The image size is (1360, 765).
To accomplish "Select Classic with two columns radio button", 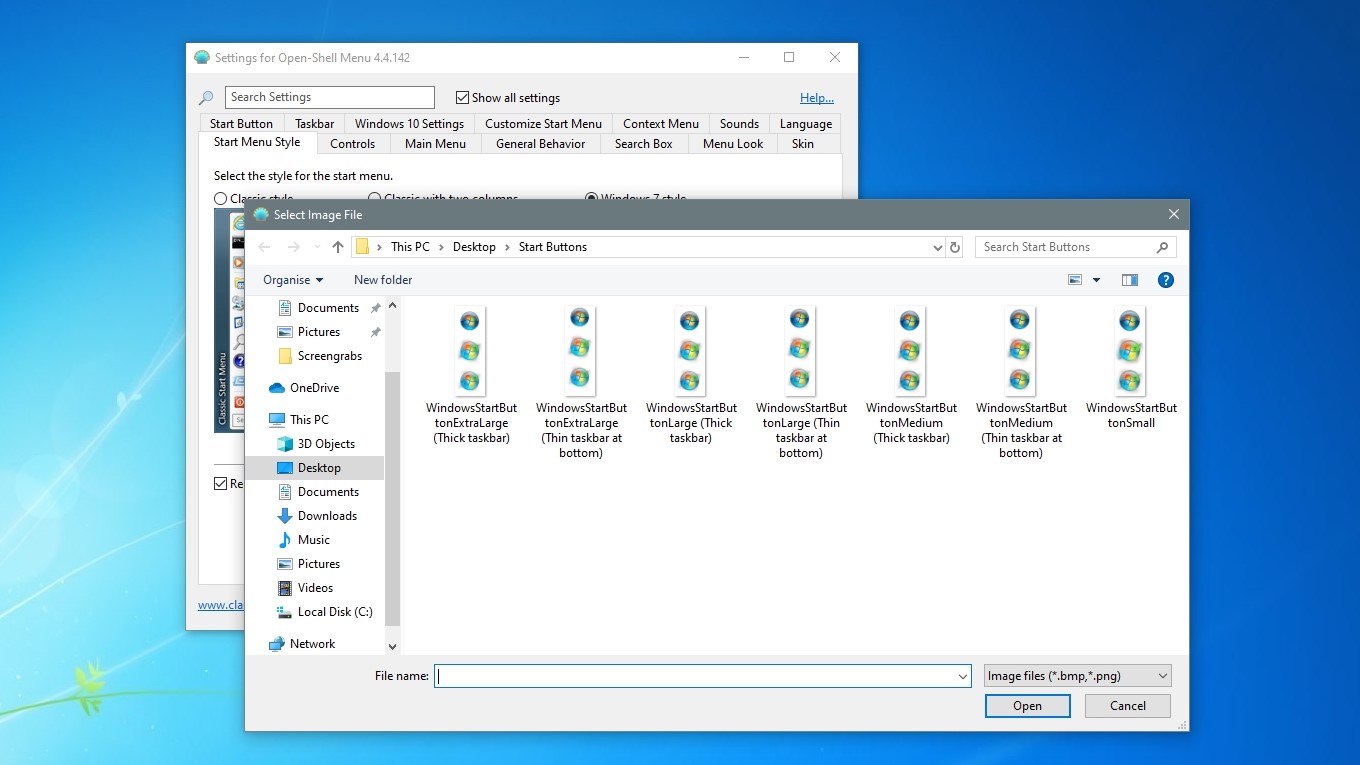I will click(375, 199).
